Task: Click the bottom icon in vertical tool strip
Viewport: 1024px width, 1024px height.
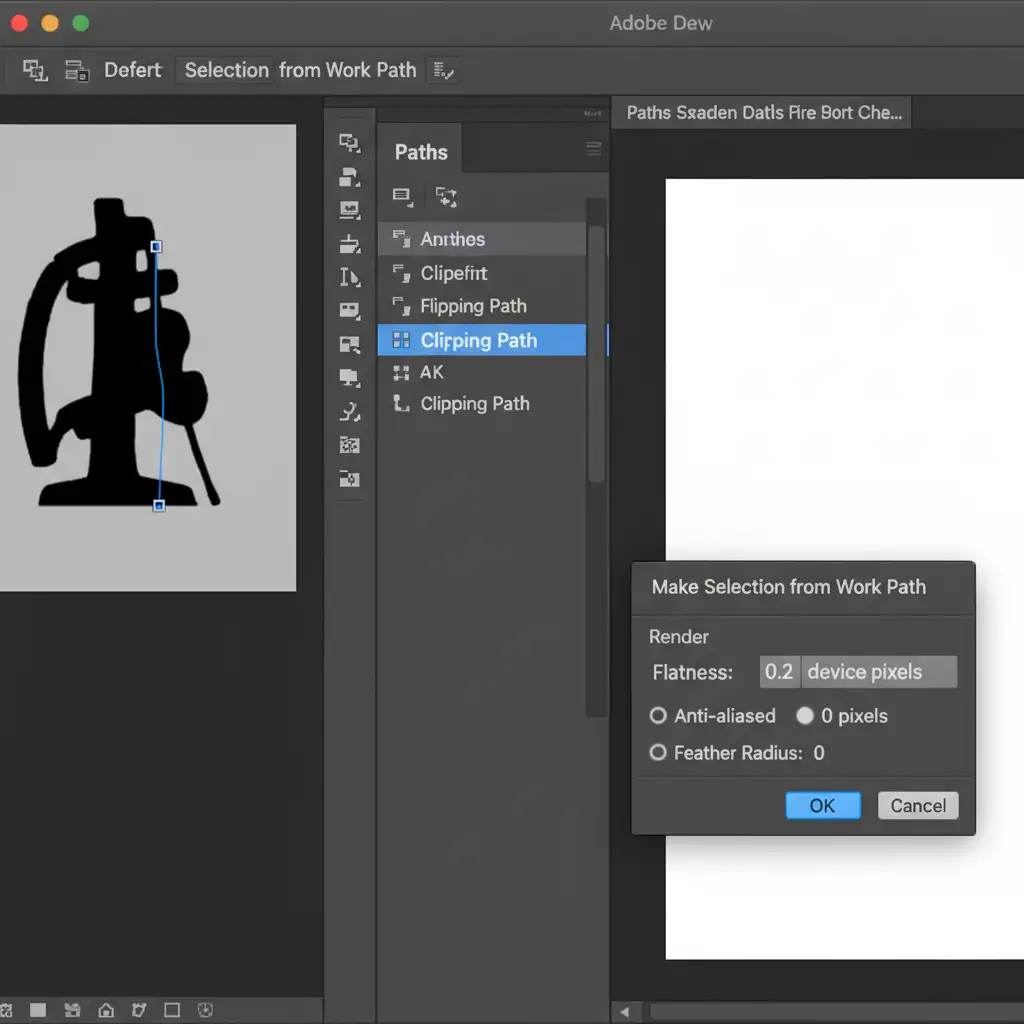Action: point(349,479)
